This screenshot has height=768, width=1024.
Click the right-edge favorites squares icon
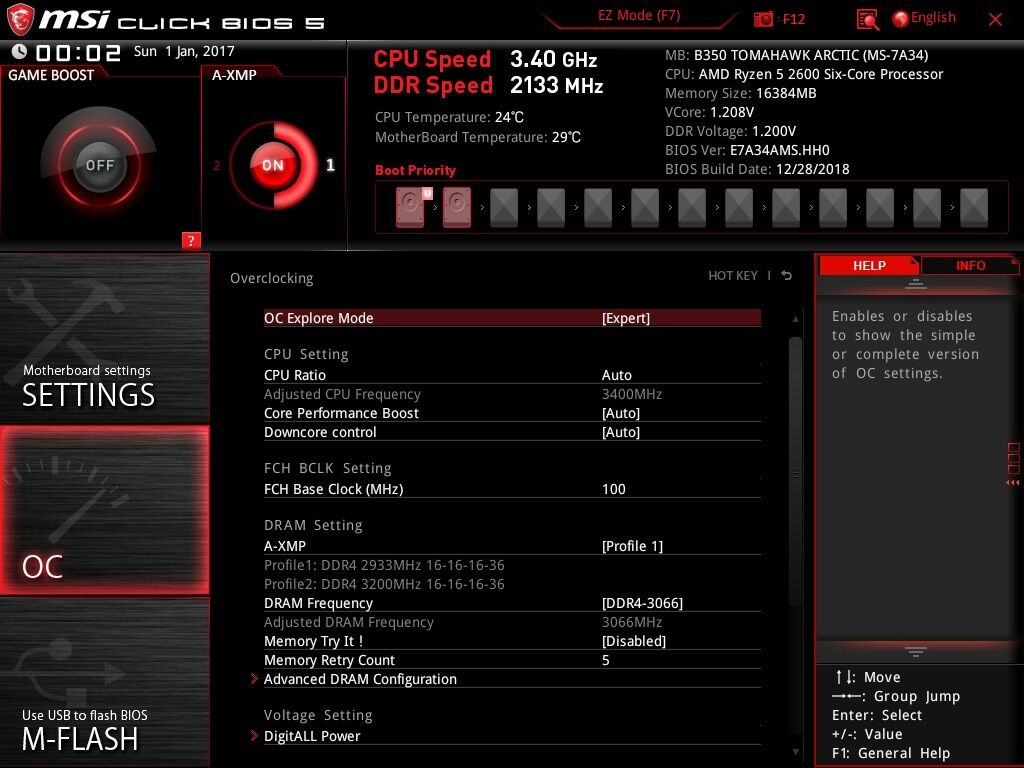(x=1014, y=458)
